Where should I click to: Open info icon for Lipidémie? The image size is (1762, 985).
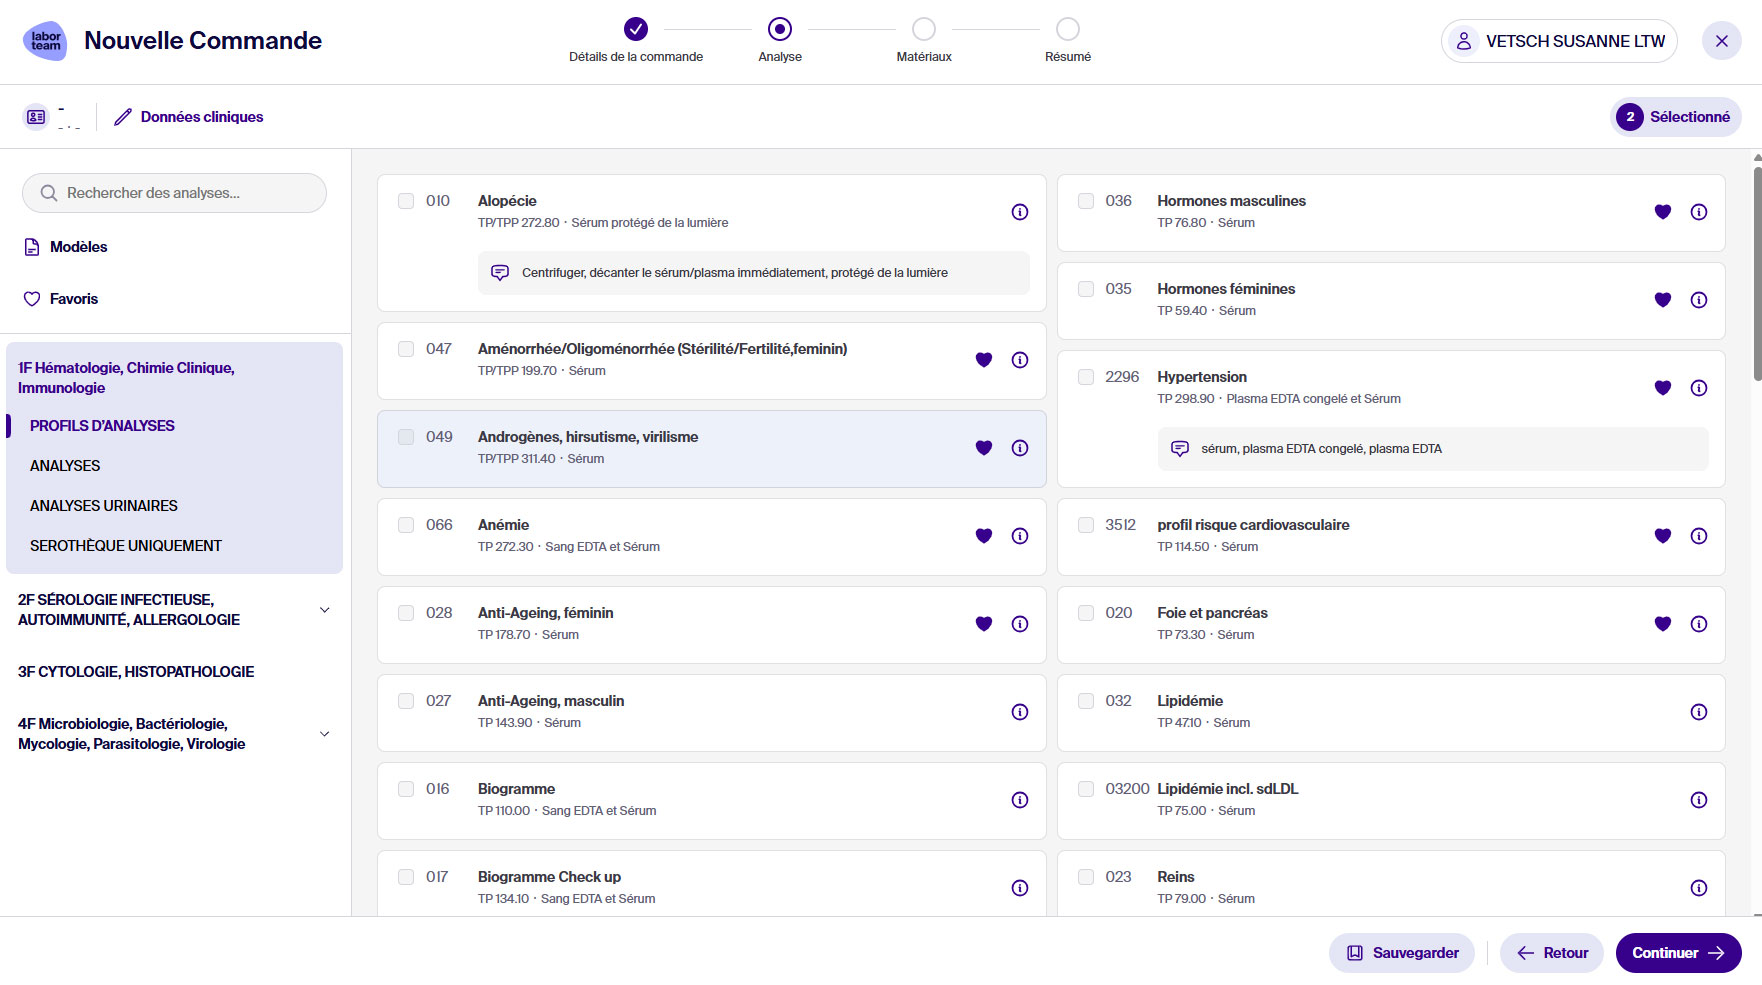(x=1698, y=712)
